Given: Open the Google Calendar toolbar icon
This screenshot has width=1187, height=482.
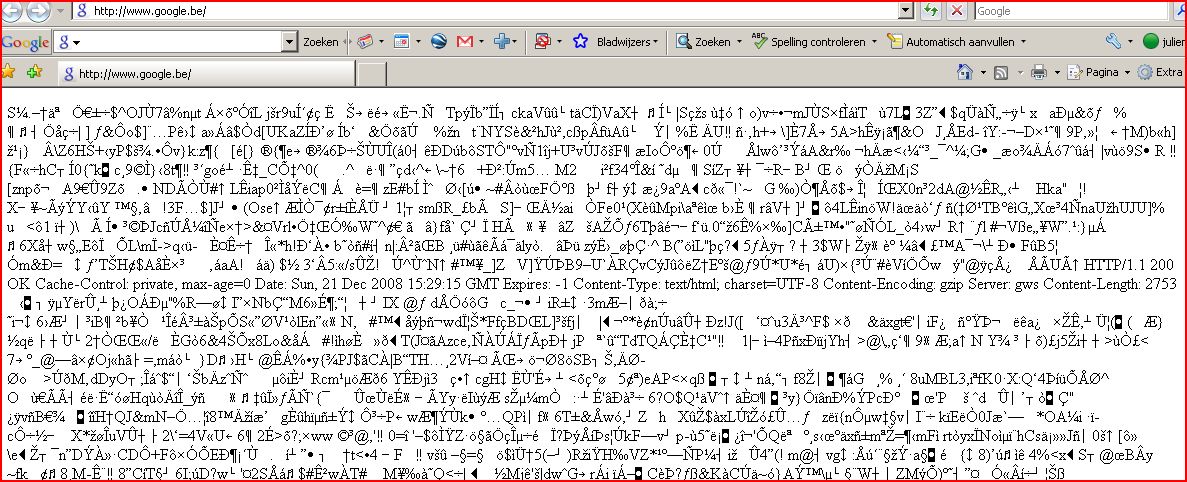Looking at the screenshot, I should click(x=401, y=42).
